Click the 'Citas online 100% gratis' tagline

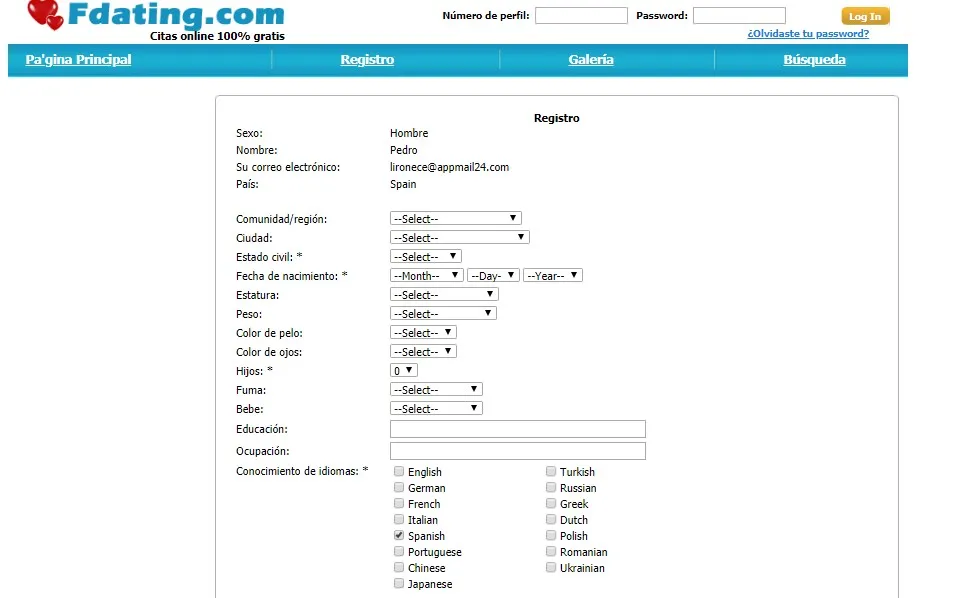pos(217,36)
